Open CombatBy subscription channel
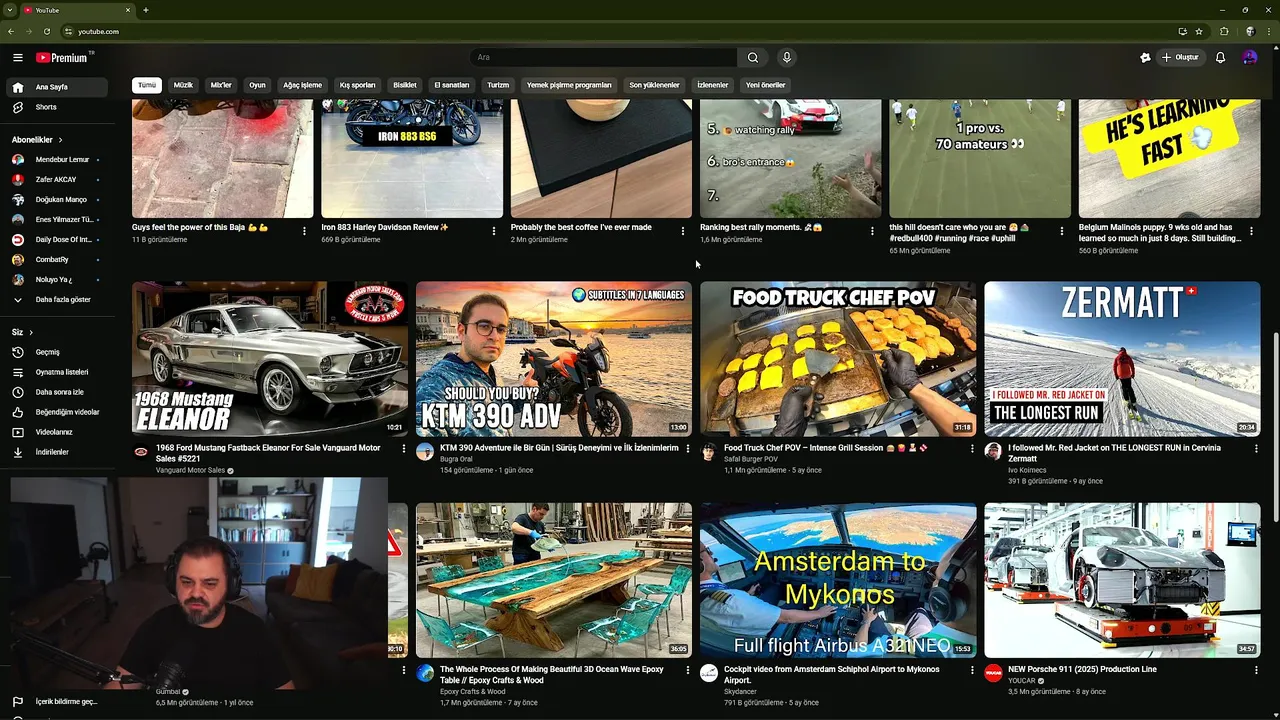Screen dimensions: 1280x720 tap(56, 260)
